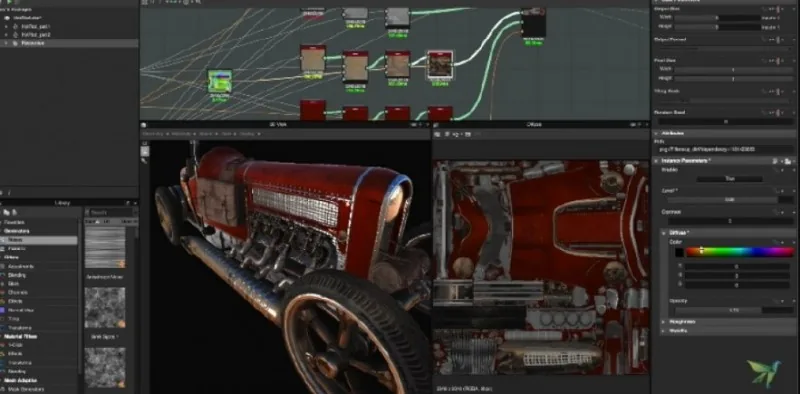This screenshot has height=394, width=800.
Task: Click the folder icon in Library toolbar
Action: click(6, 212)
